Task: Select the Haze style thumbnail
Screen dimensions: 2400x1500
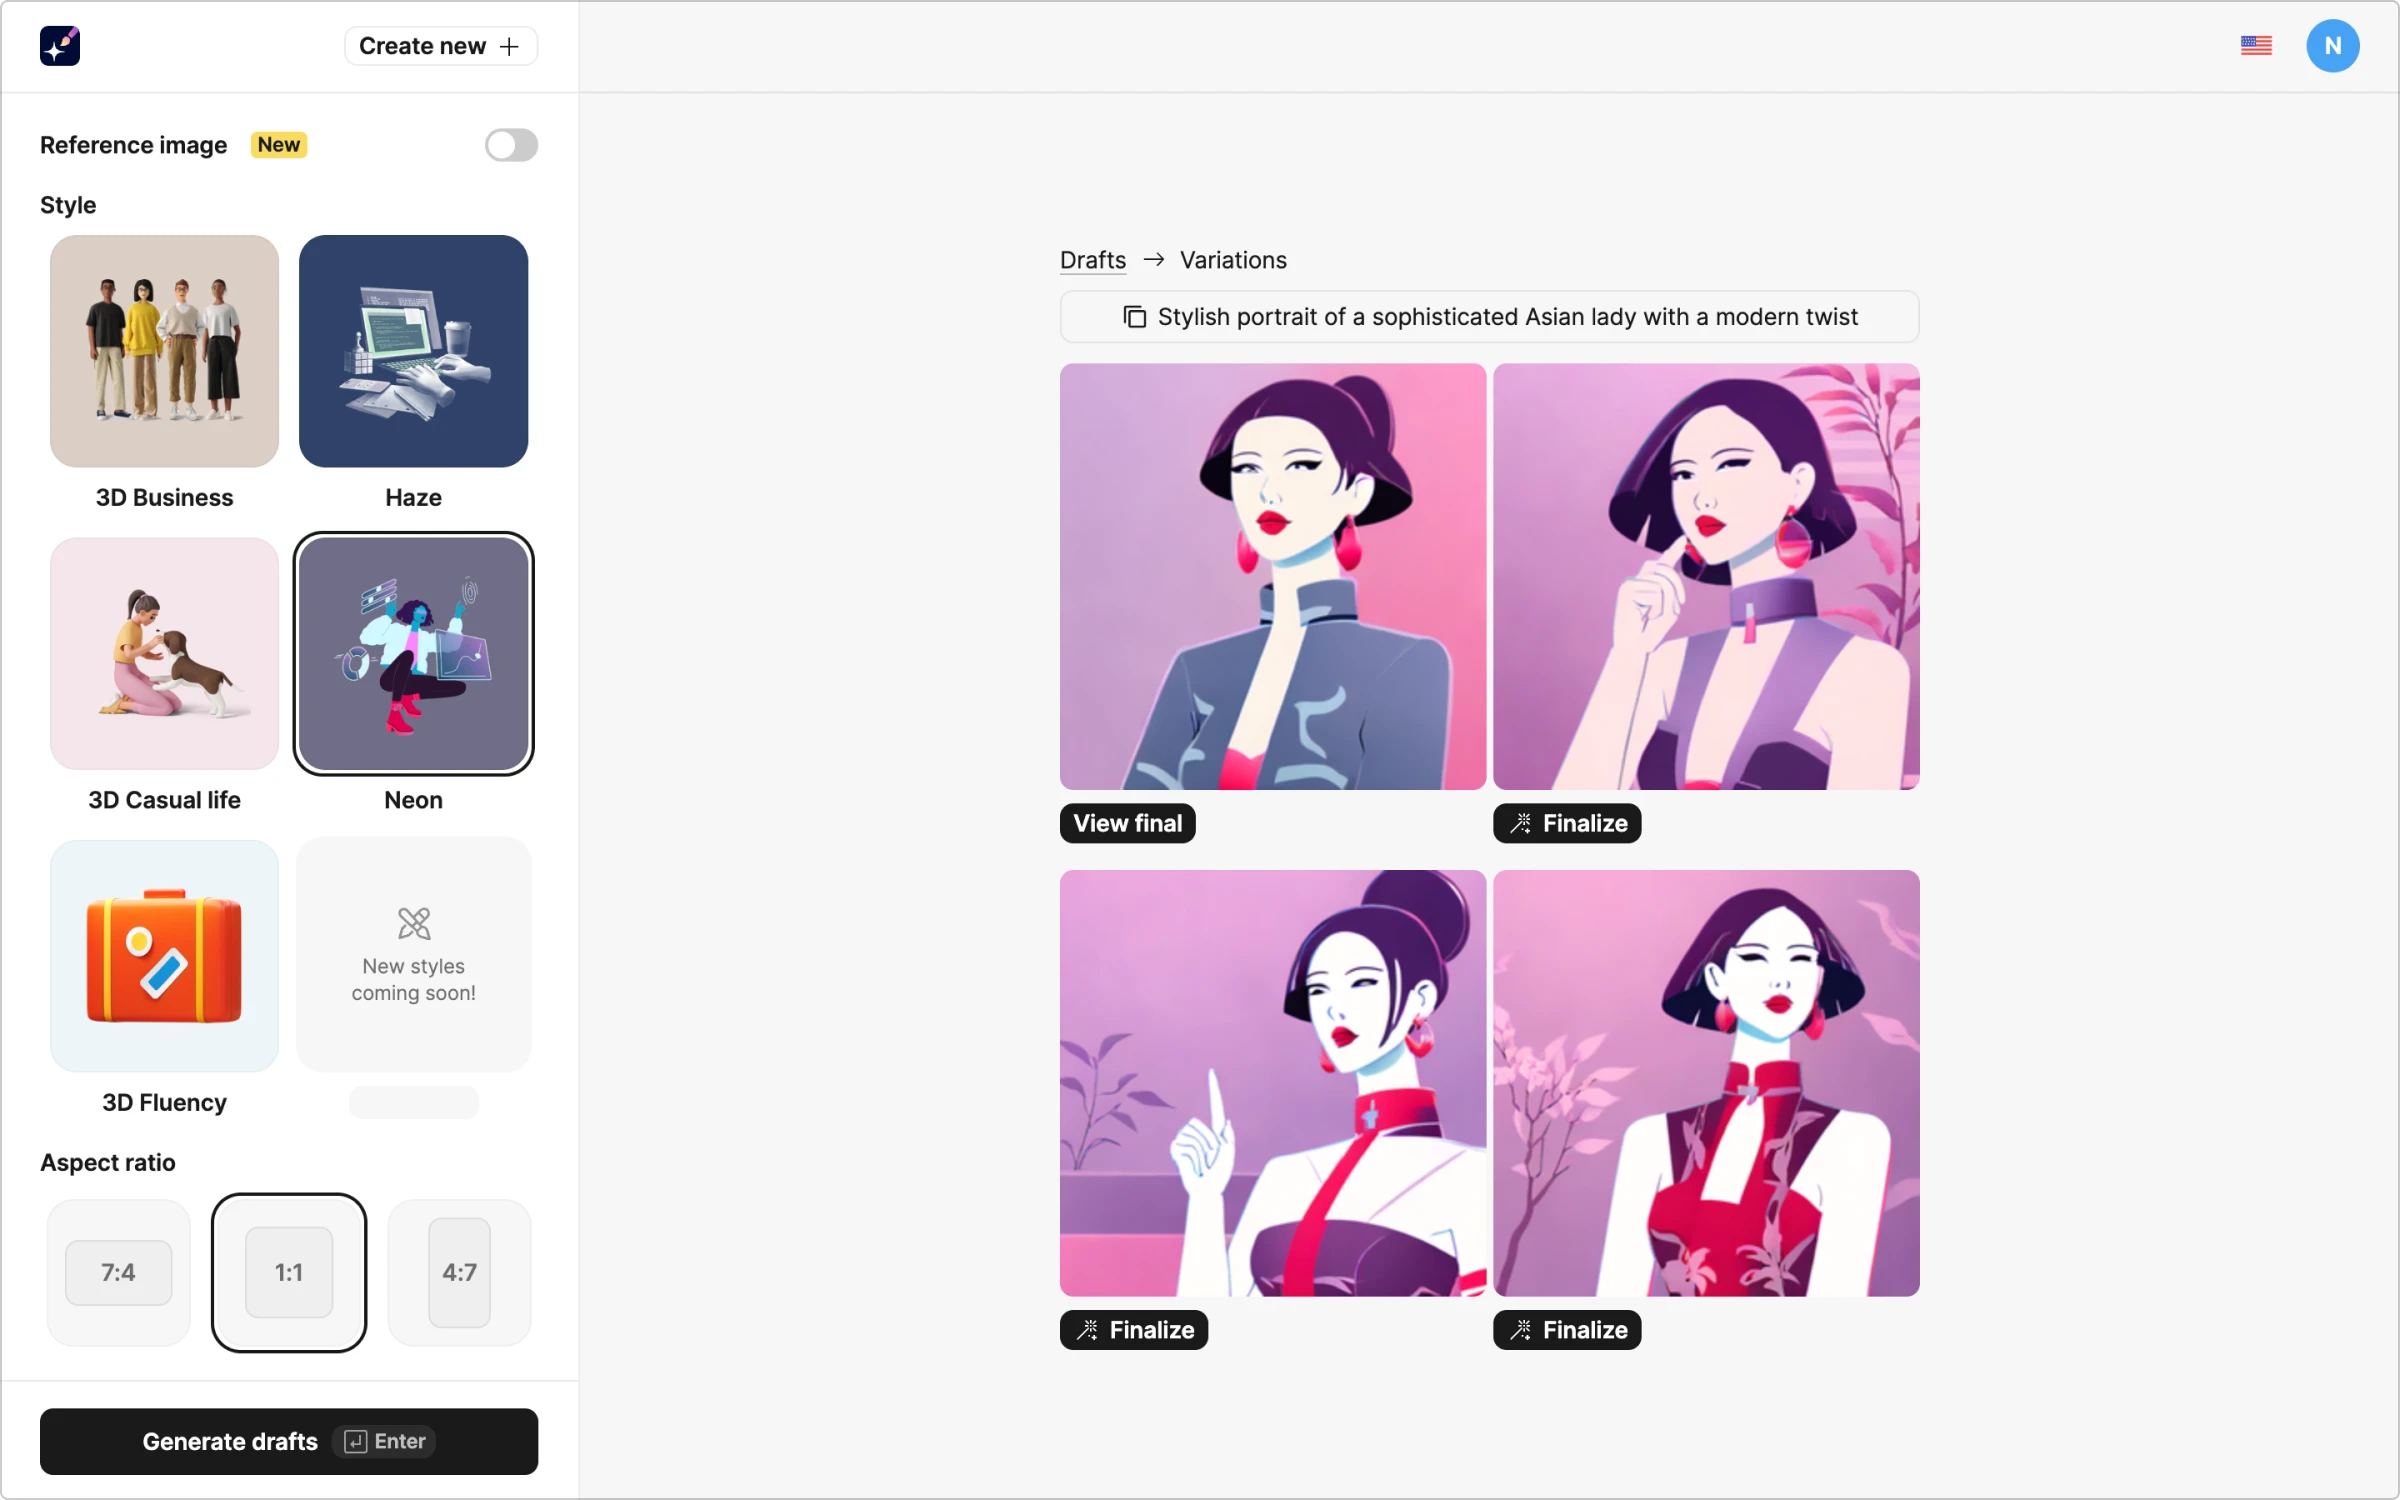Action: [x=413, y=351]
